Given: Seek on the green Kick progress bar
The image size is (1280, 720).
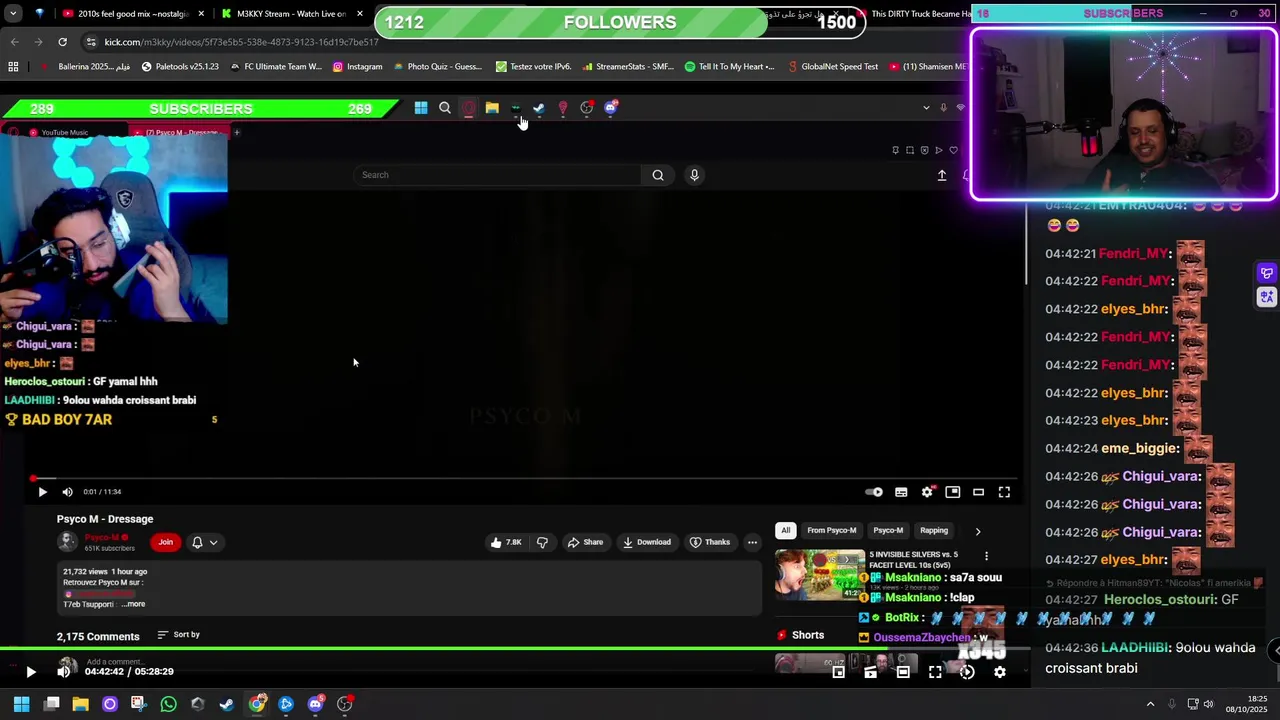Looking at the screenshot, I should 515,649.
